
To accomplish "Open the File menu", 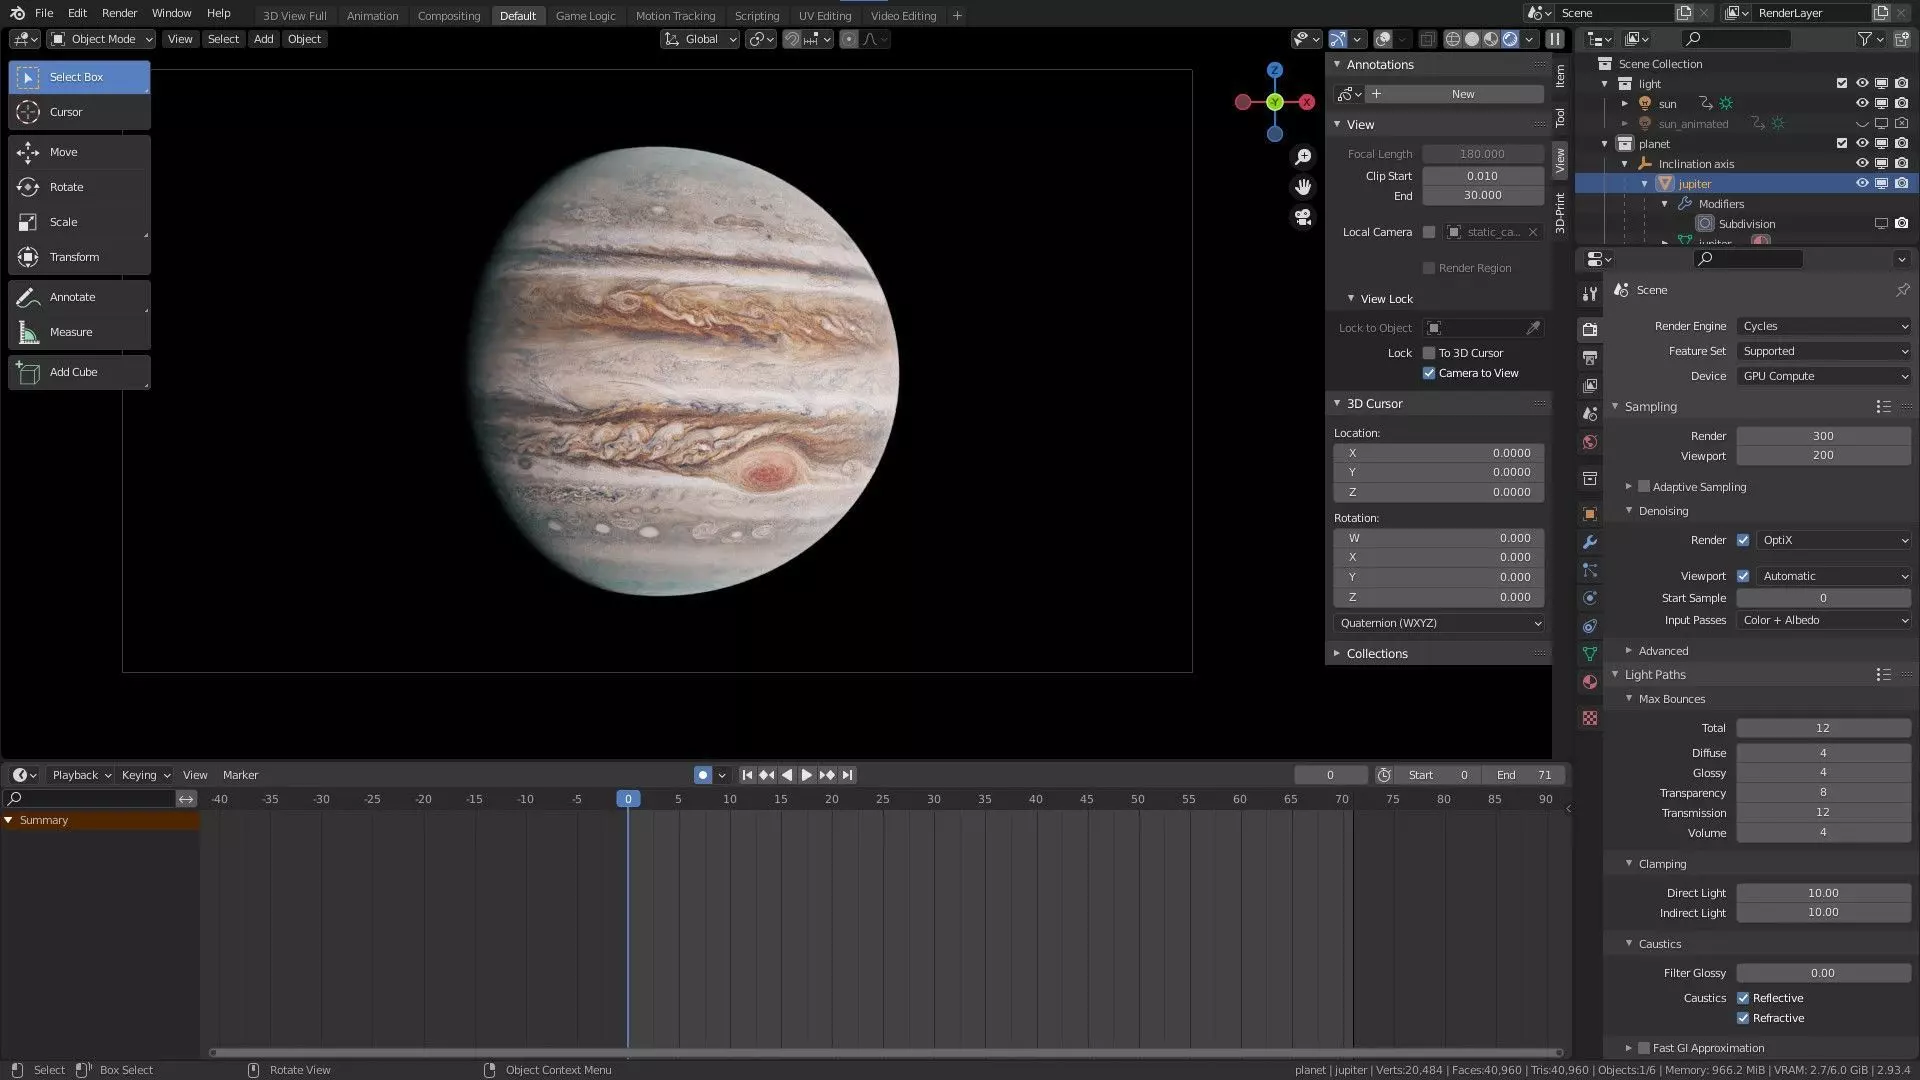I will coord(44,13).
